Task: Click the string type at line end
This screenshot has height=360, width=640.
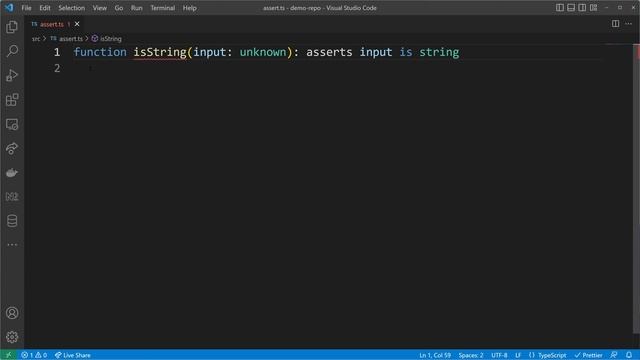Action: point(439,52)
